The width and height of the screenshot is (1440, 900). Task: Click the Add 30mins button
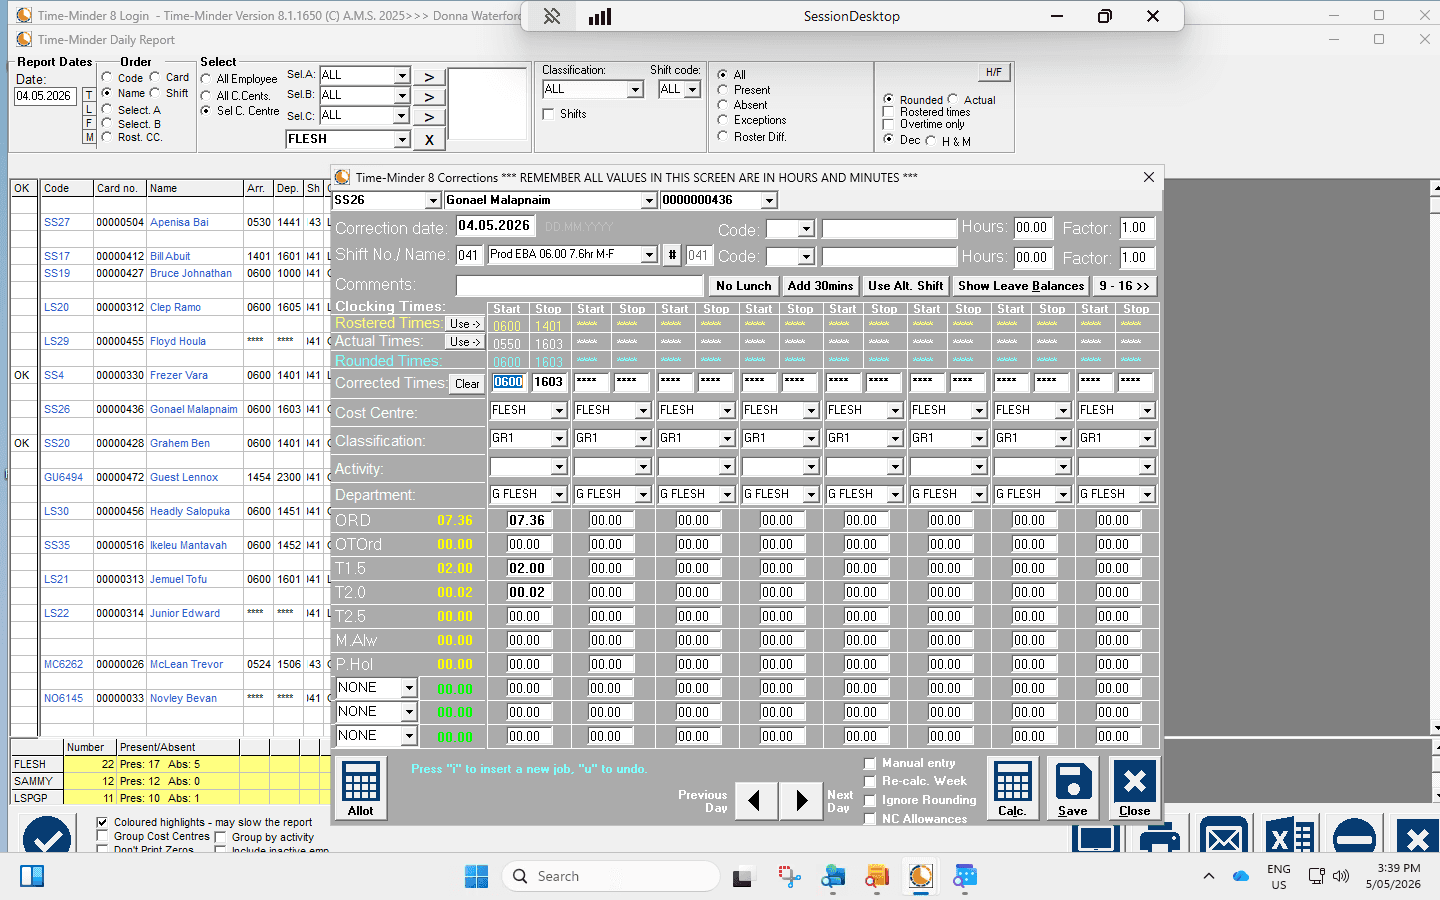click(x=820, y=286)
